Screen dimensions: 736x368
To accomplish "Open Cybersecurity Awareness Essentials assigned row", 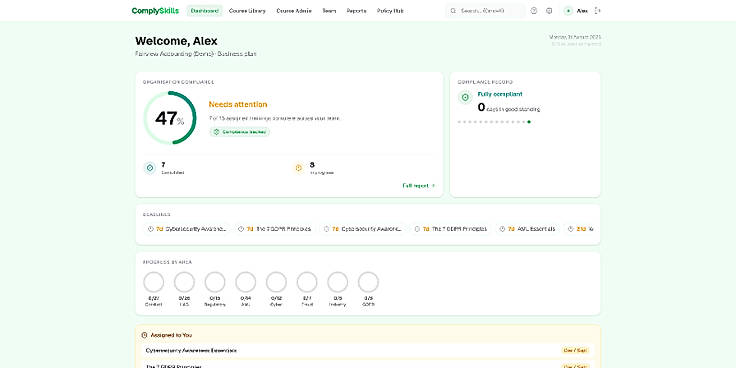I will [368, 350].
